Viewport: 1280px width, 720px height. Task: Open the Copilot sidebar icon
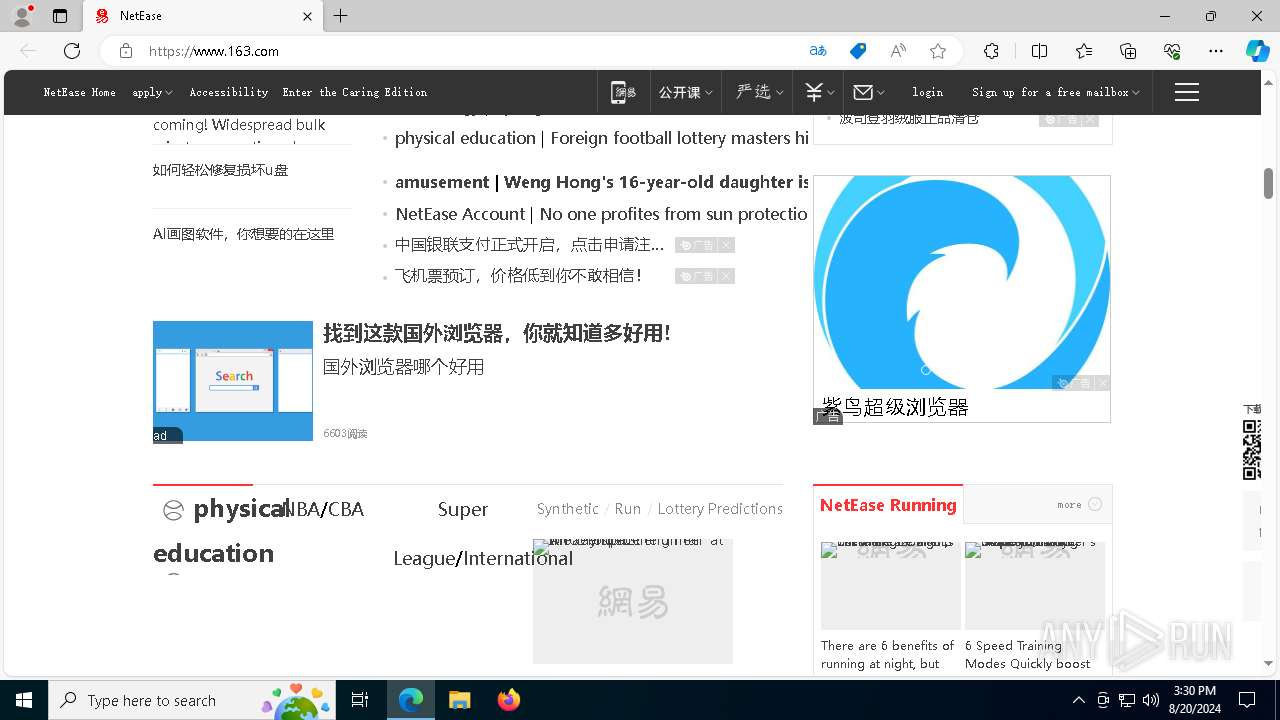pos(1257,51)
